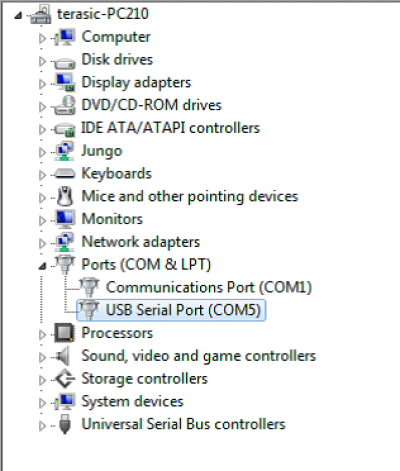Expand the Network adapters node
This screenshot has width=400, height=471.
tap(42, 243)
